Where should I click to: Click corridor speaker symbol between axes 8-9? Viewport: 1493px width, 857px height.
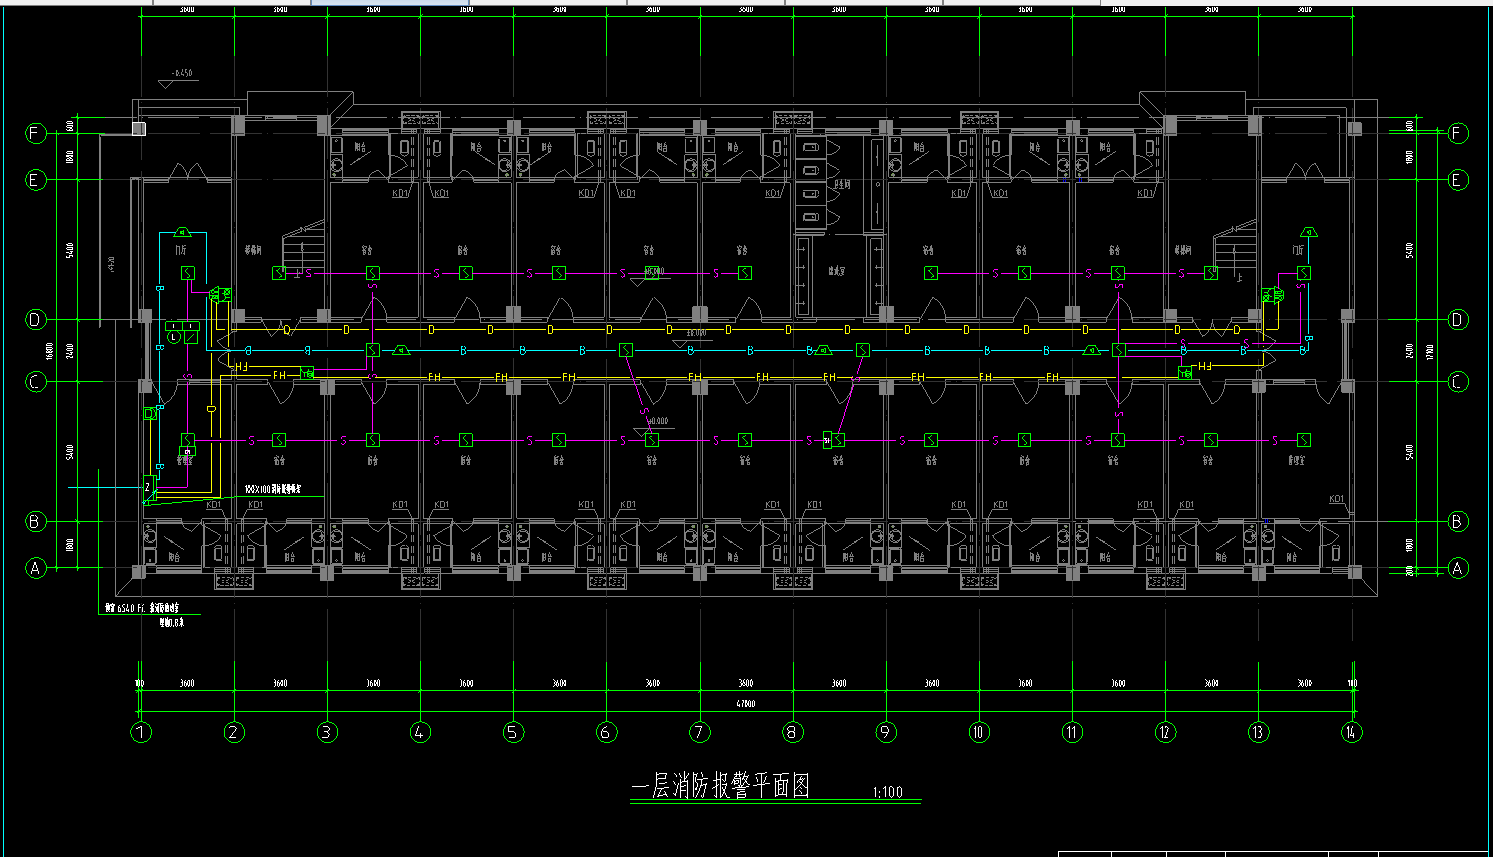tap(824, 351)
